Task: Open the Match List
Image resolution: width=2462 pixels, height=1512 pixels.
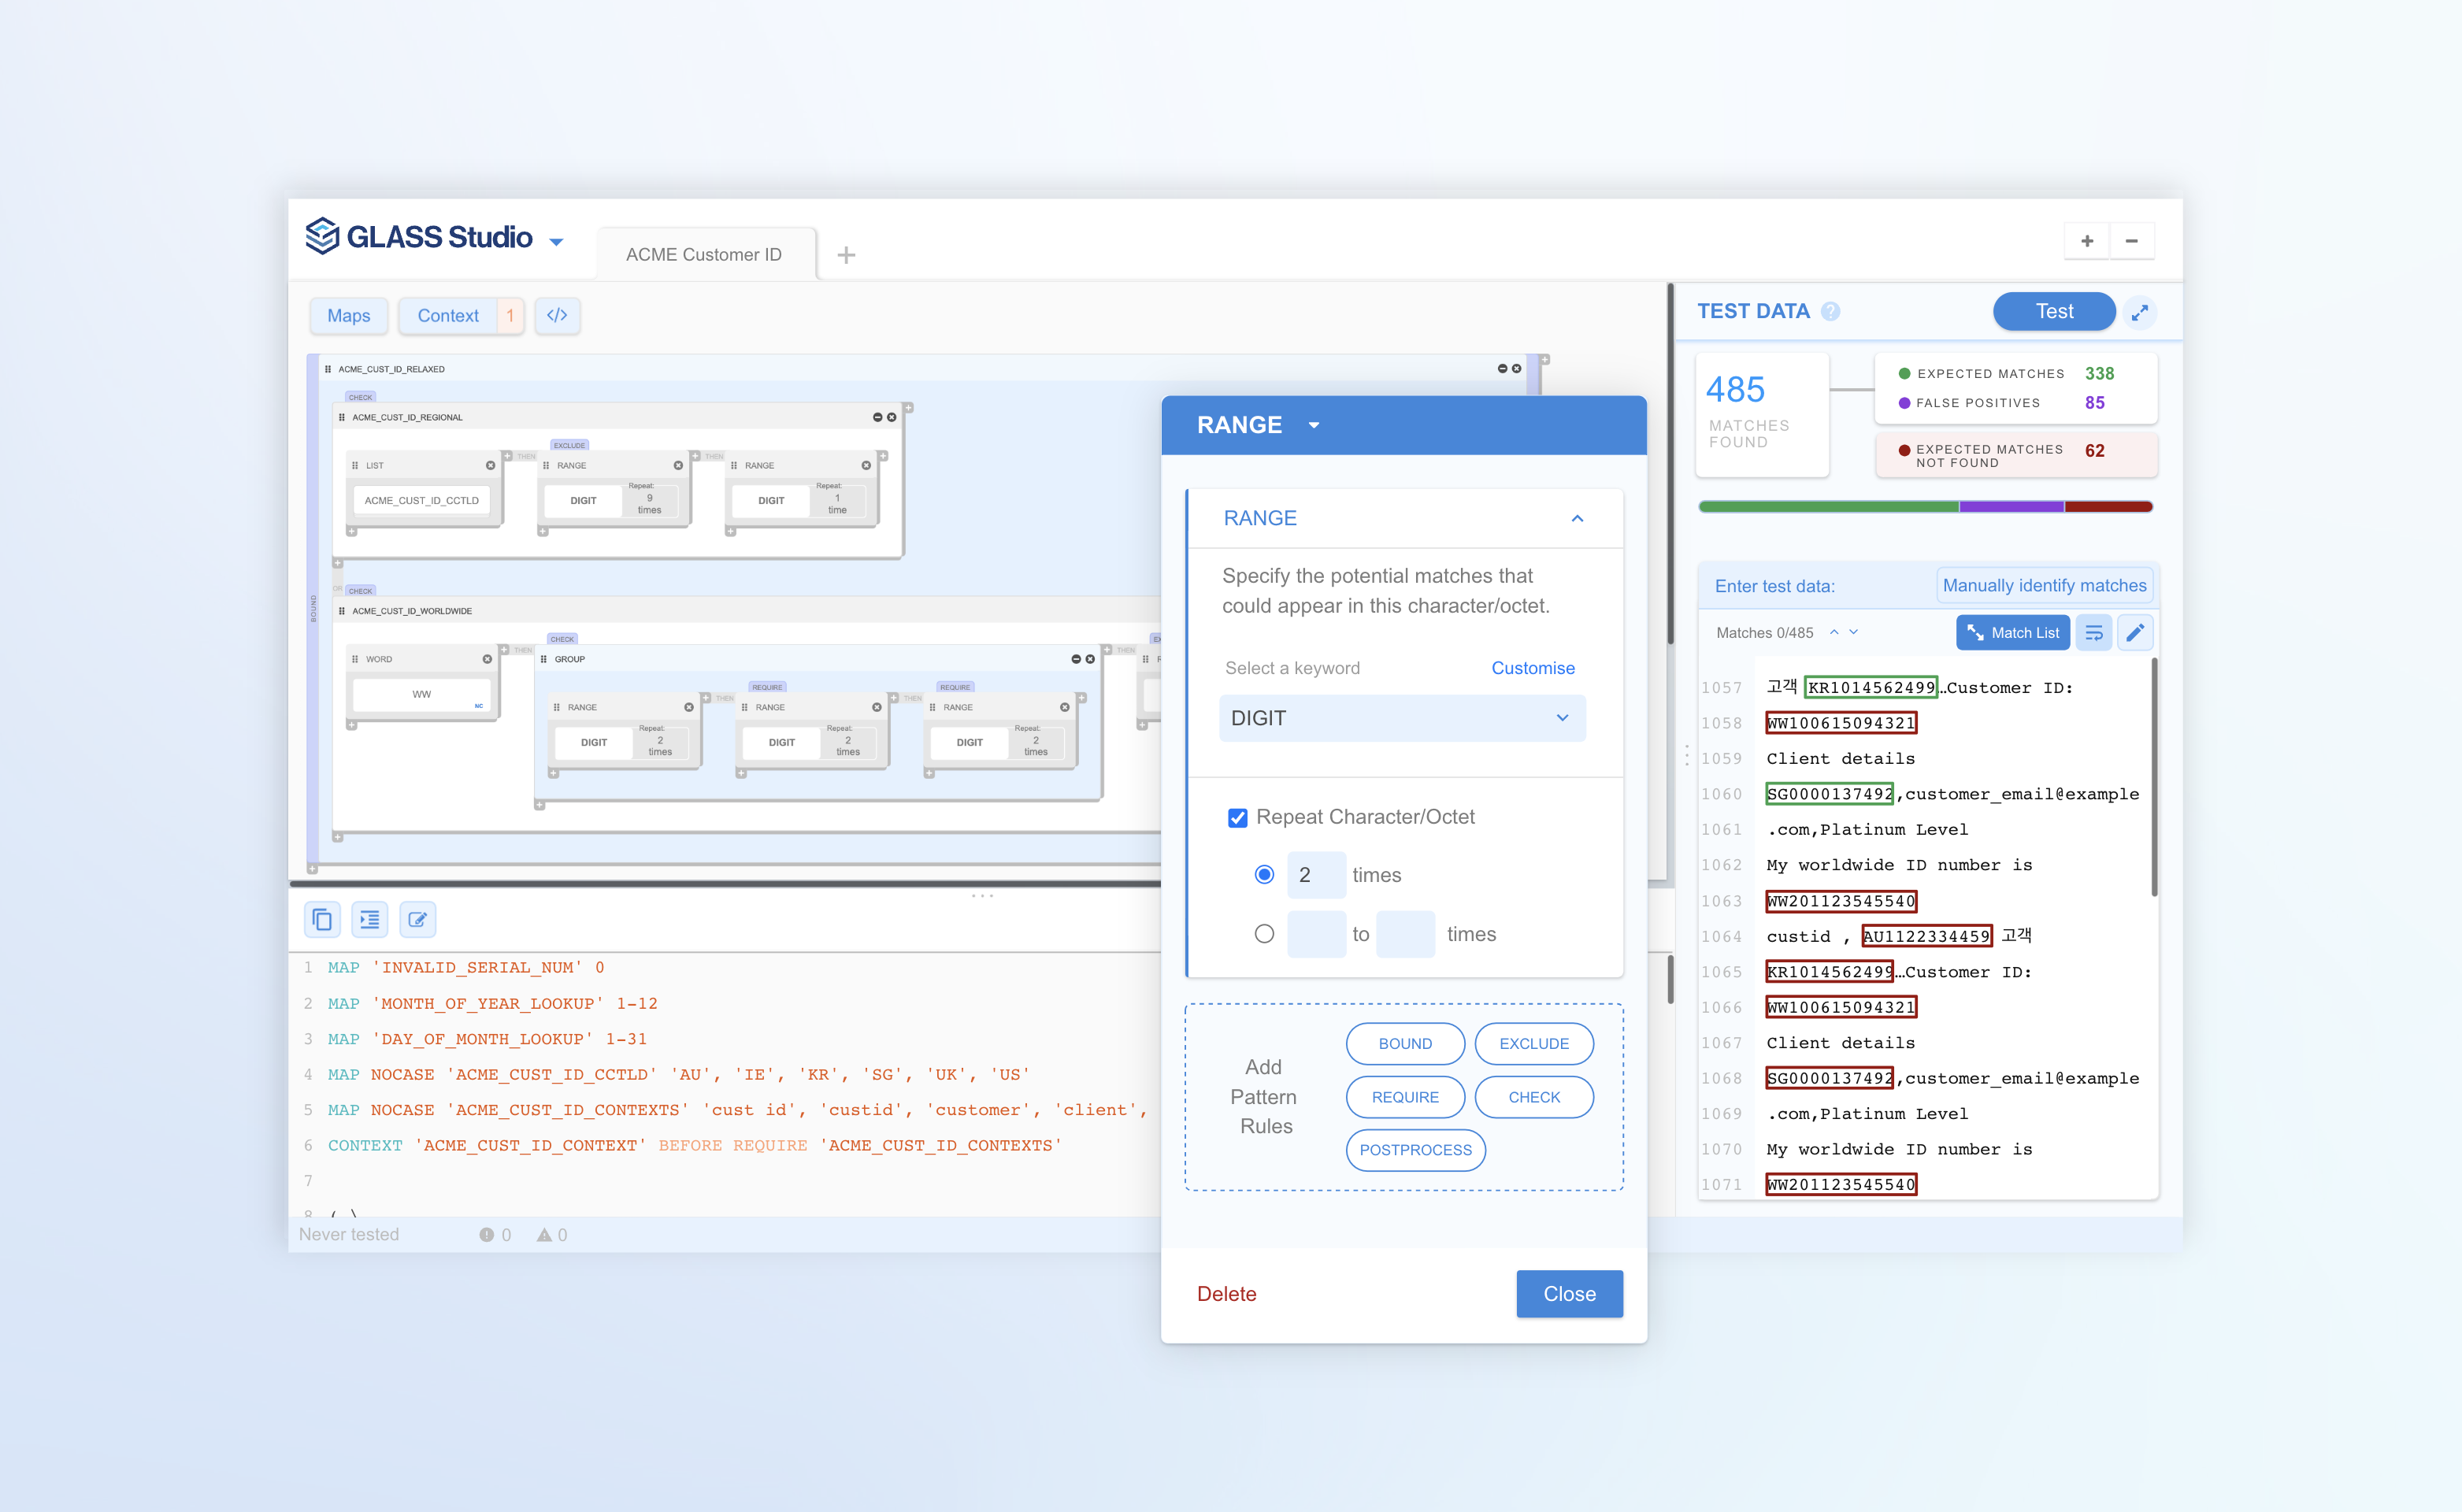Action: click(2013, 632)
